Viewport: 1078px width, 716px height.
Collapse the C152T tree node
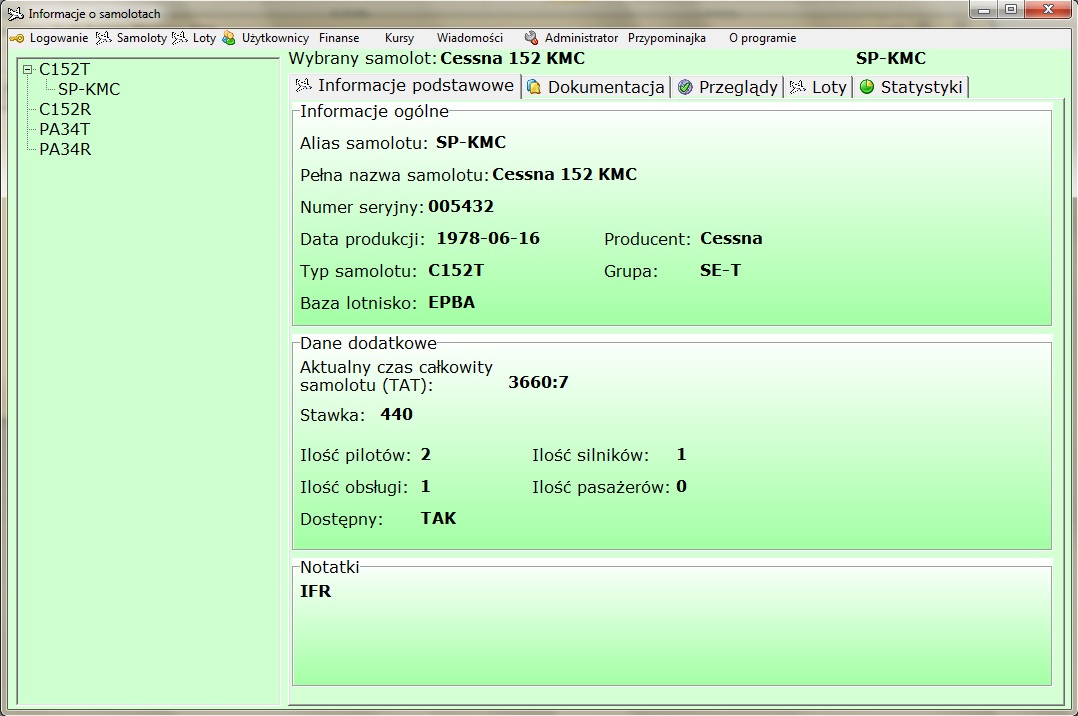(x=28, y=69)
